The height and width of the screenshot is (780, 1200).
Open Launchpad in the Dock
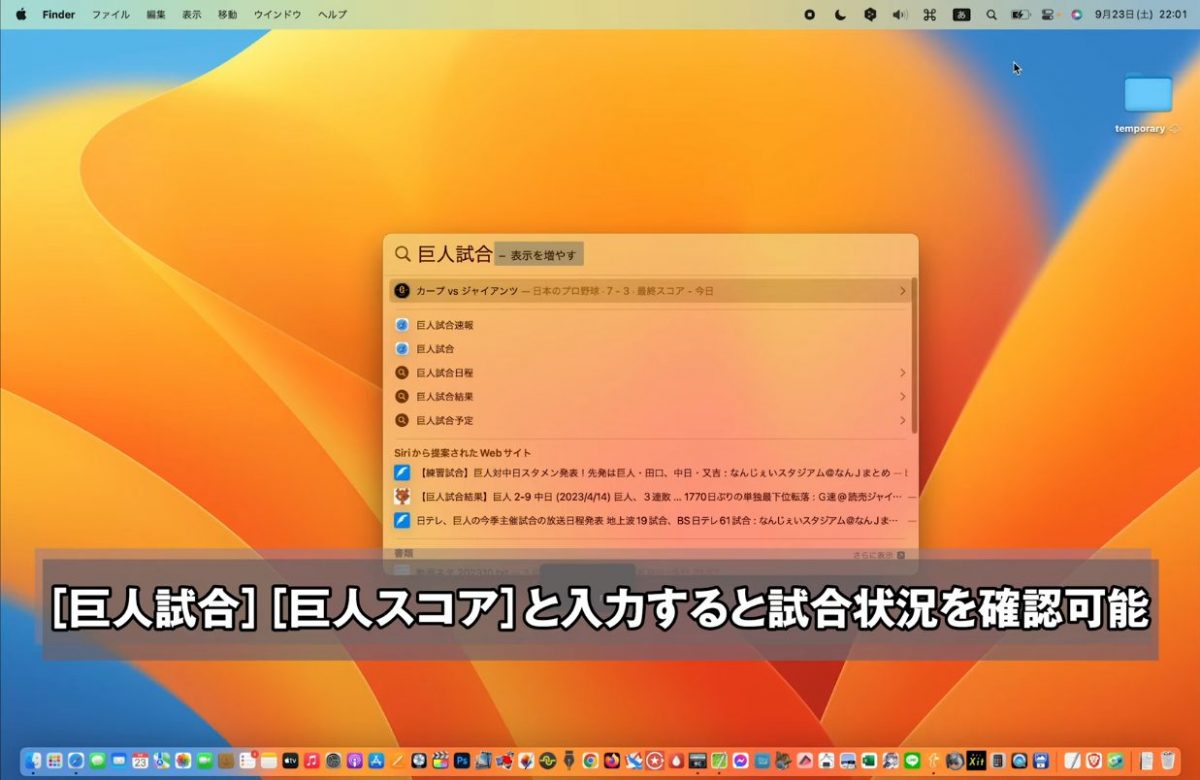54,761
